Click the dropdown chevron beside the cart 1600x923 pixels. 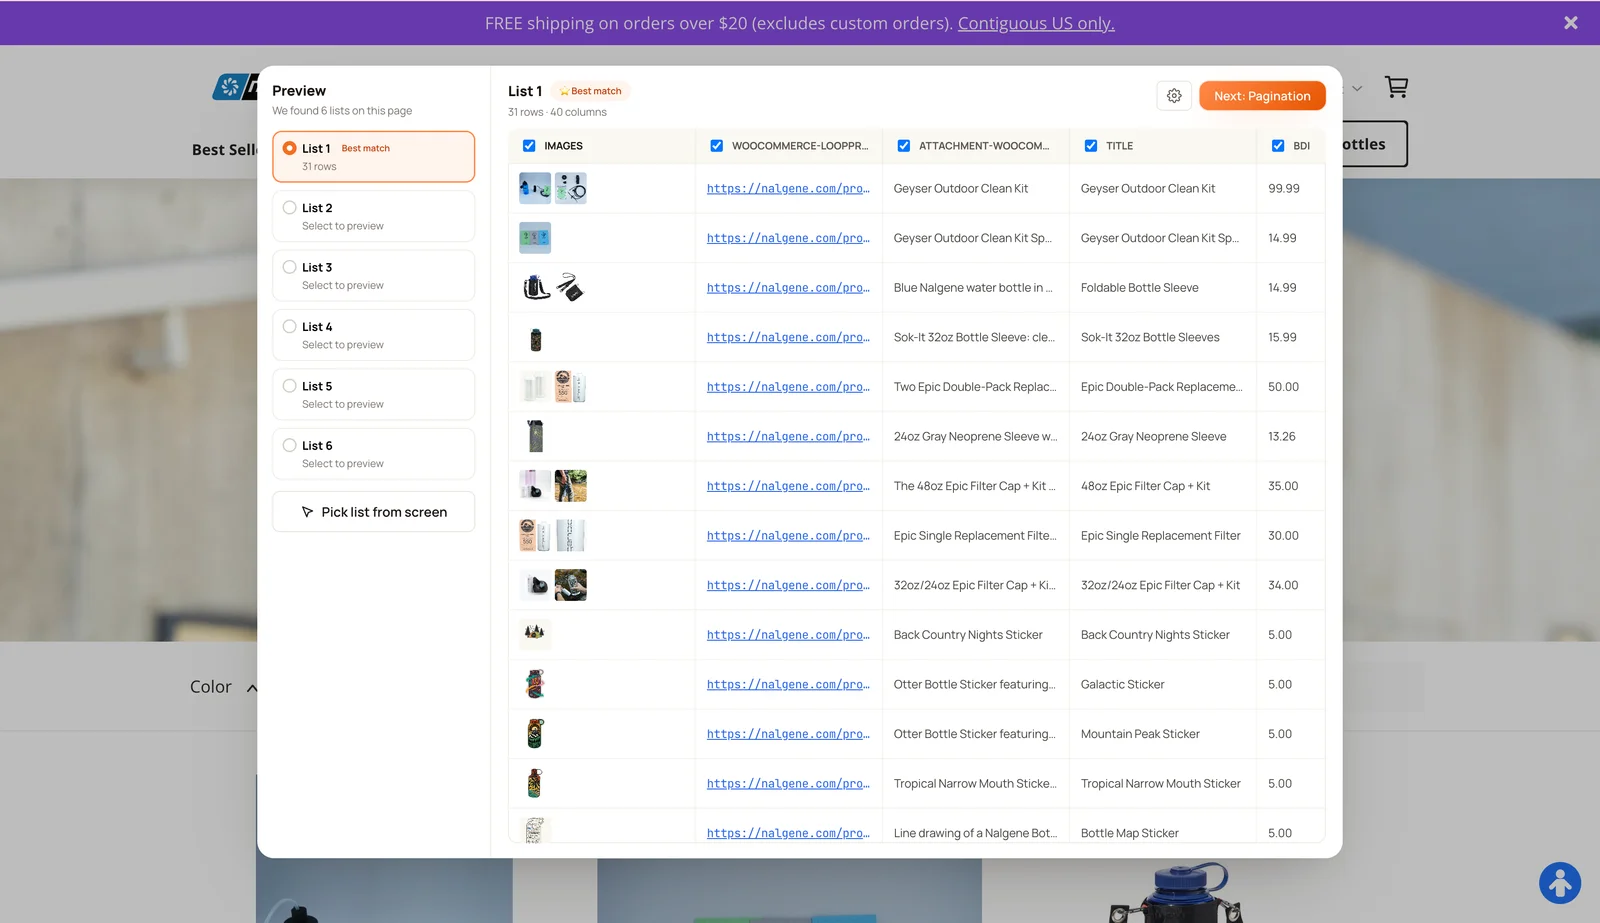[x=1357, y=88]
